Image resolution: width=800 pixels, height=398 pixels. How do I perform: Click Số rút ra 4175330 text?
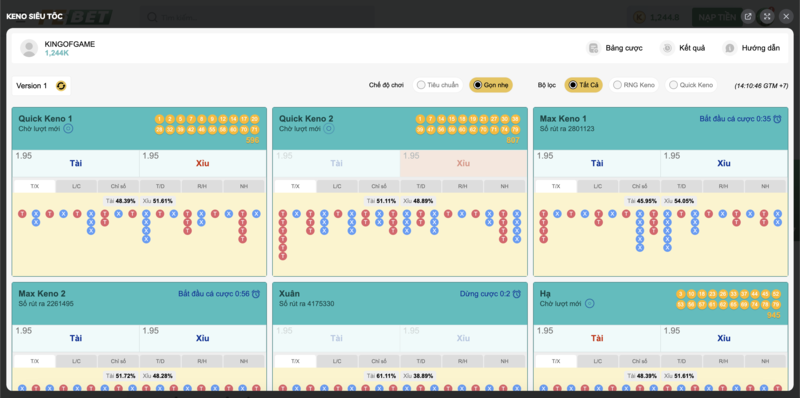(x=306, y=304)
